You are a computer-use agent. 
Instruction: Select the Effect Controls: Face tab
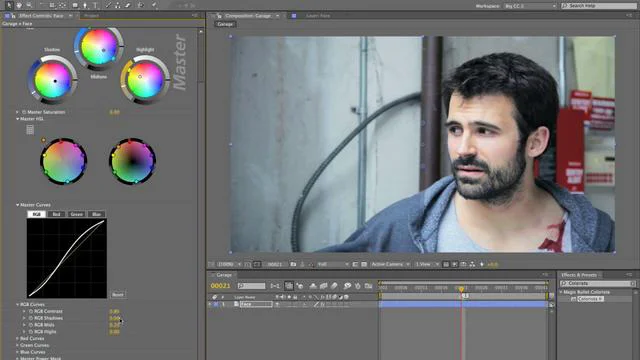[41, 16]
